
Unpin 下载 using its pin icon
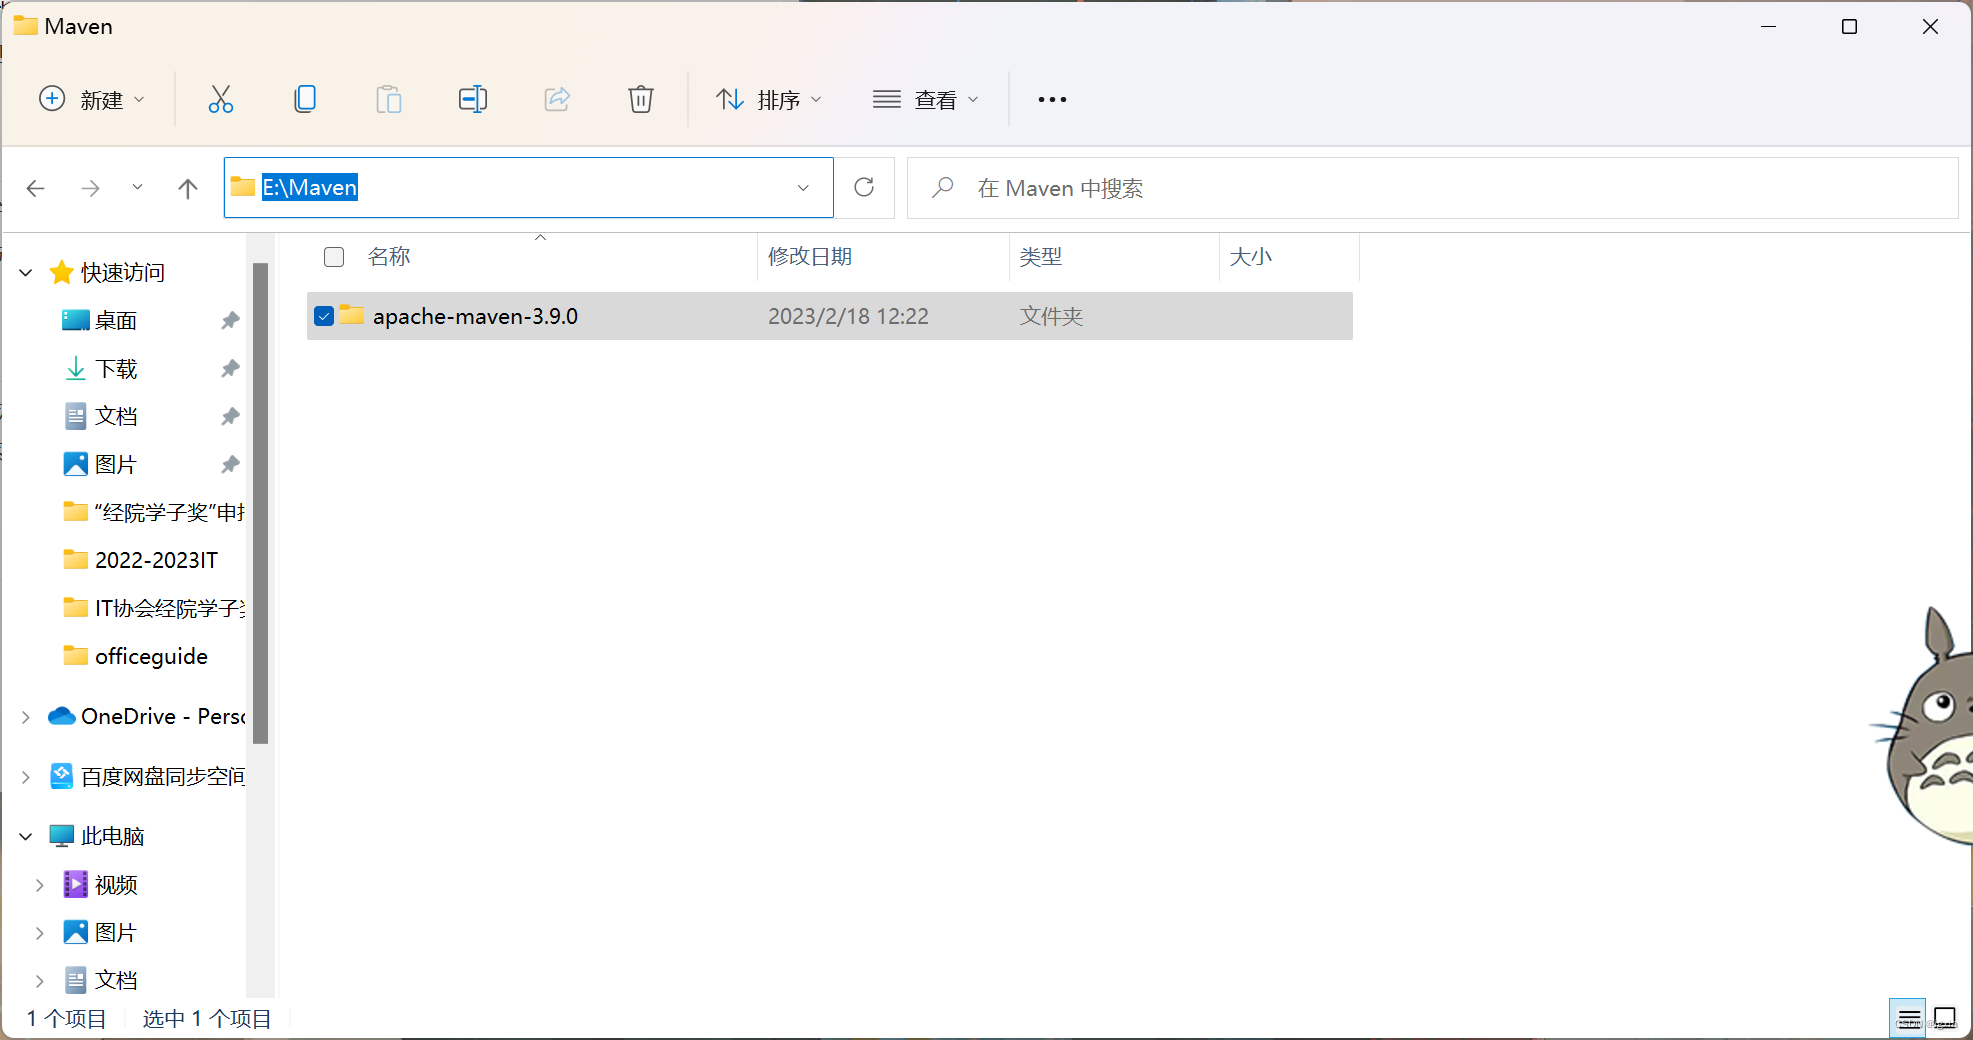point(230,368)
